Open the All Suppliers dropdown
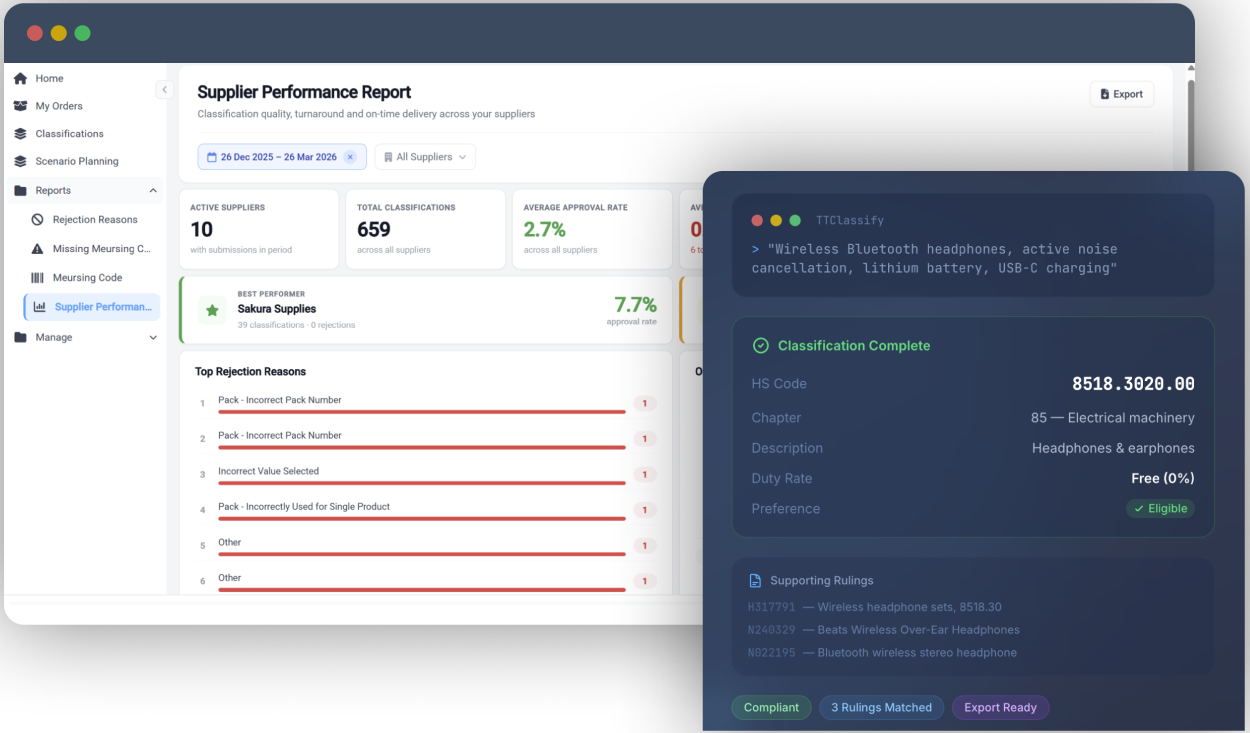 pos(425,157)
